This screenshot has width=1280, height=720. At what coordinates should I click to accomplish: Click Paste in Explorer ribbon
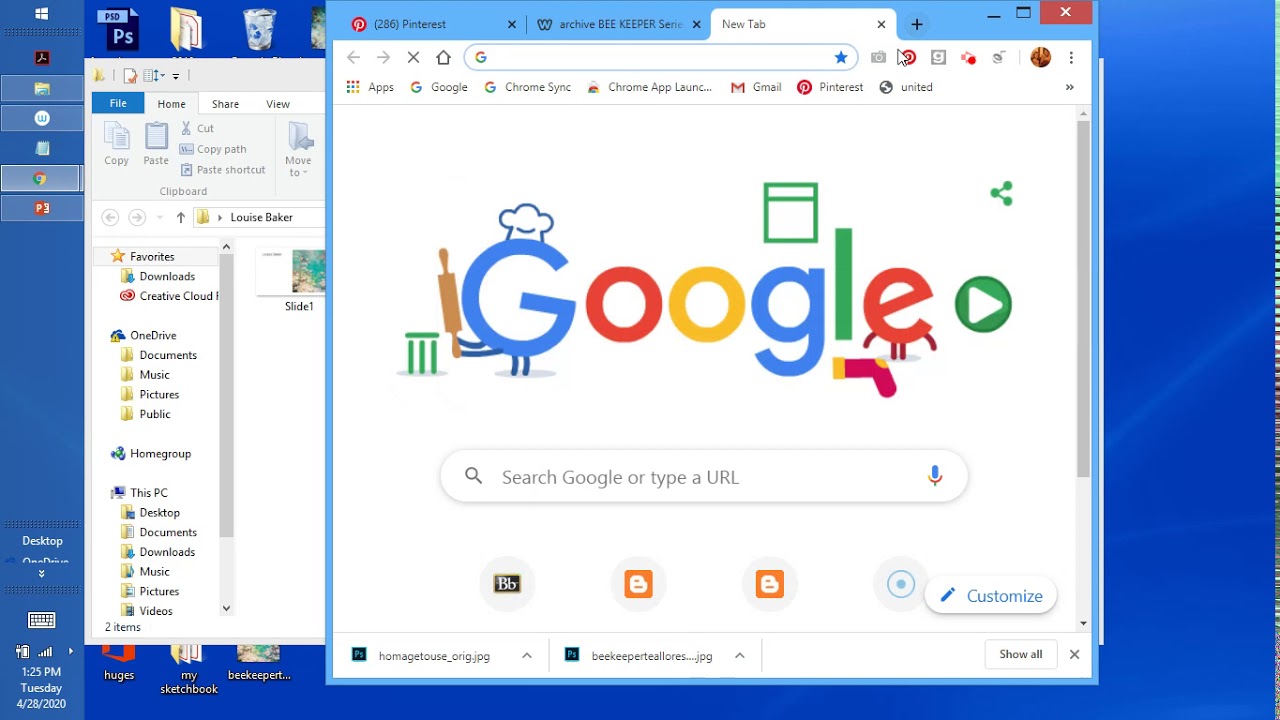click(156, 144)
